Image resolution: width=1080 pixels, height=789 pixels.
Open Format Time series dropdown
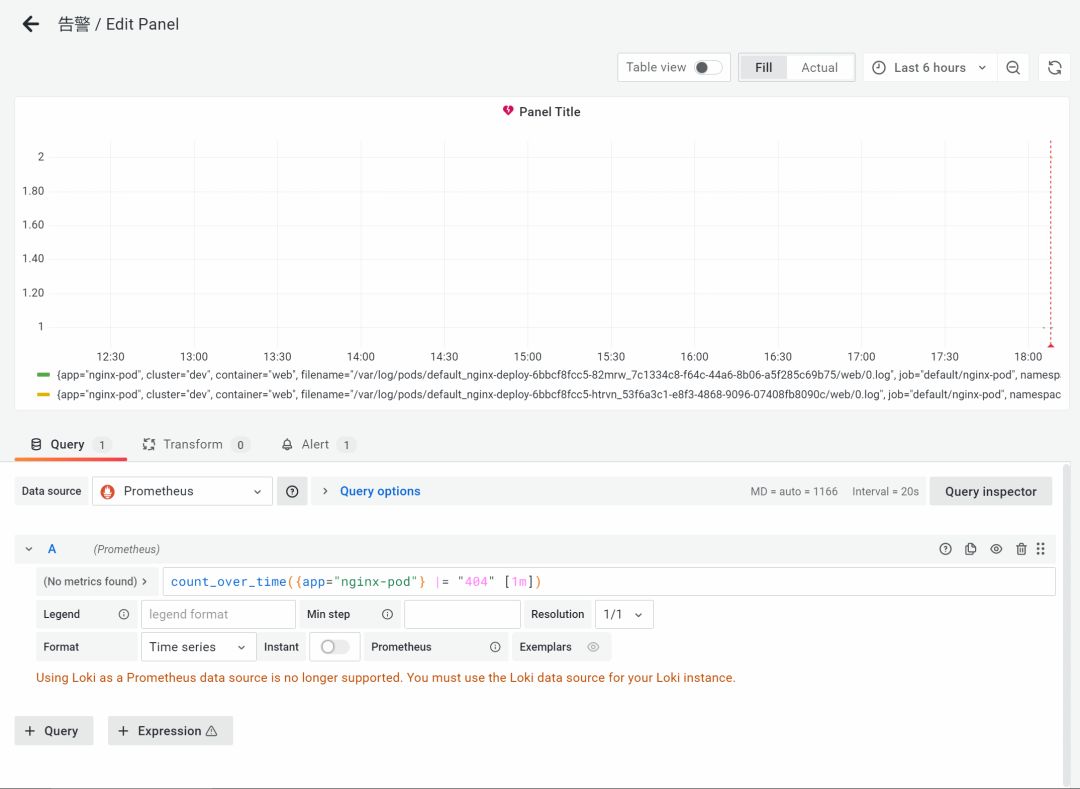(198, 647)
